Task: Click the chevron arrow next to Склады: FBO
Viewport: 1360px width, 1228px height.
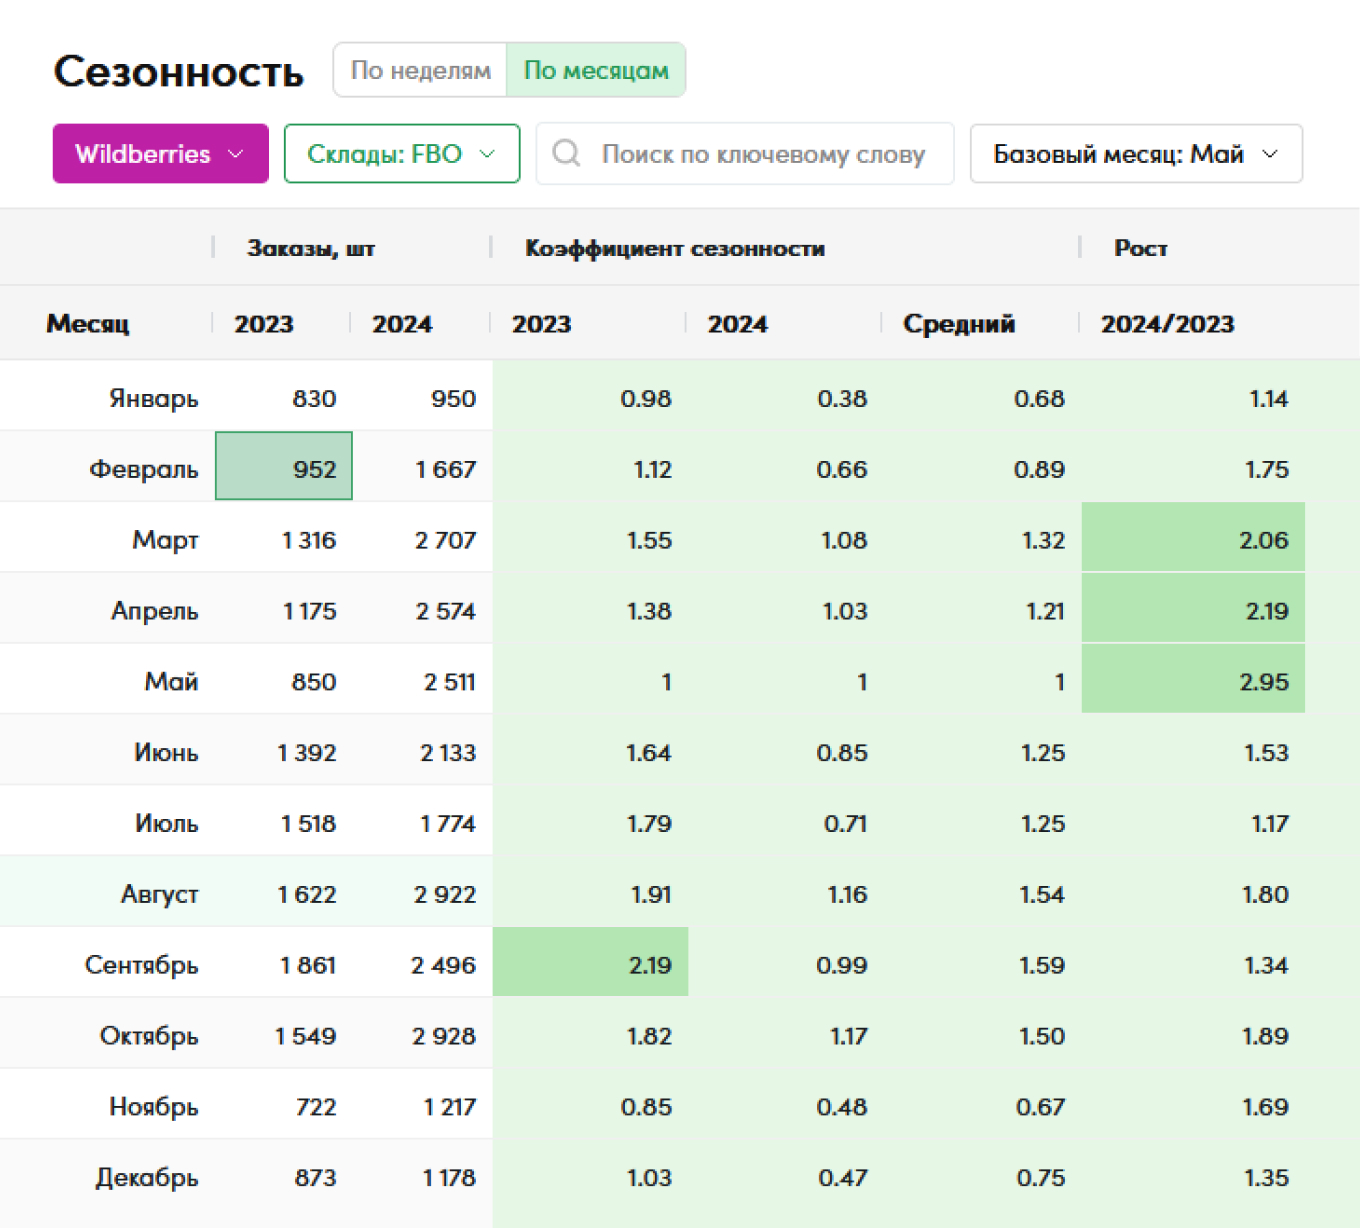Action: tap(488, 154)
